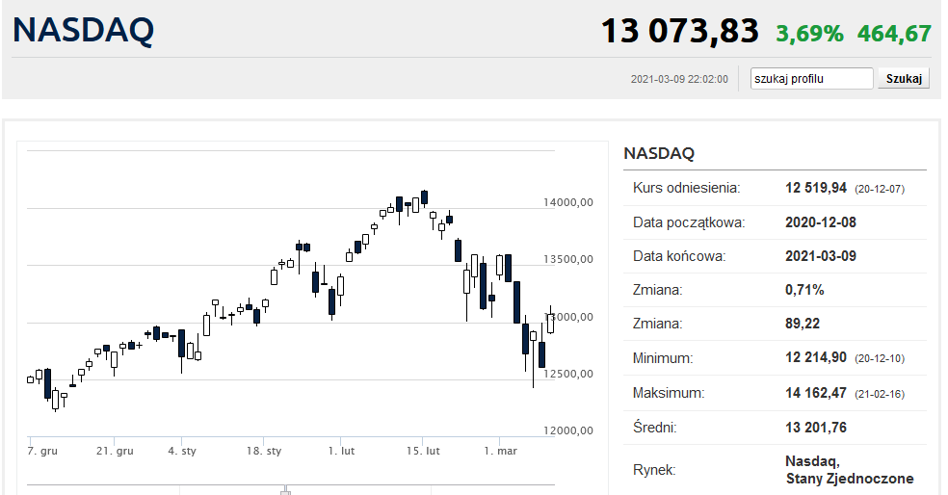Click the last white candlestick on the chart
The image size is (948, 495).
pos(550,322)
